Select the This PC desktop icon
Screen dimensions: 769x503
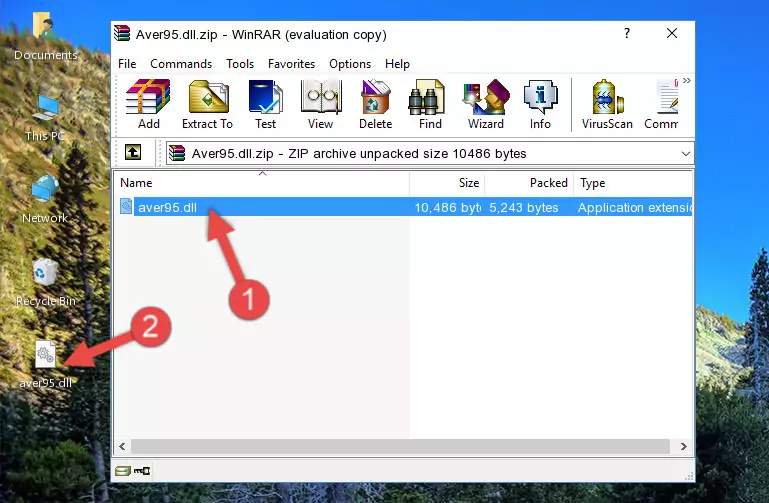(45, 118)
